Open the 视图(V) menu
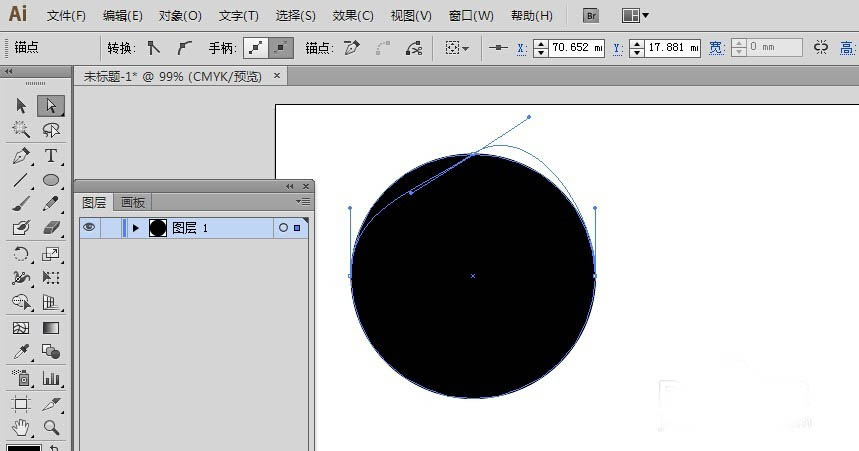The image size is (859, 451). pyautogui.click(x=411, y=16)
